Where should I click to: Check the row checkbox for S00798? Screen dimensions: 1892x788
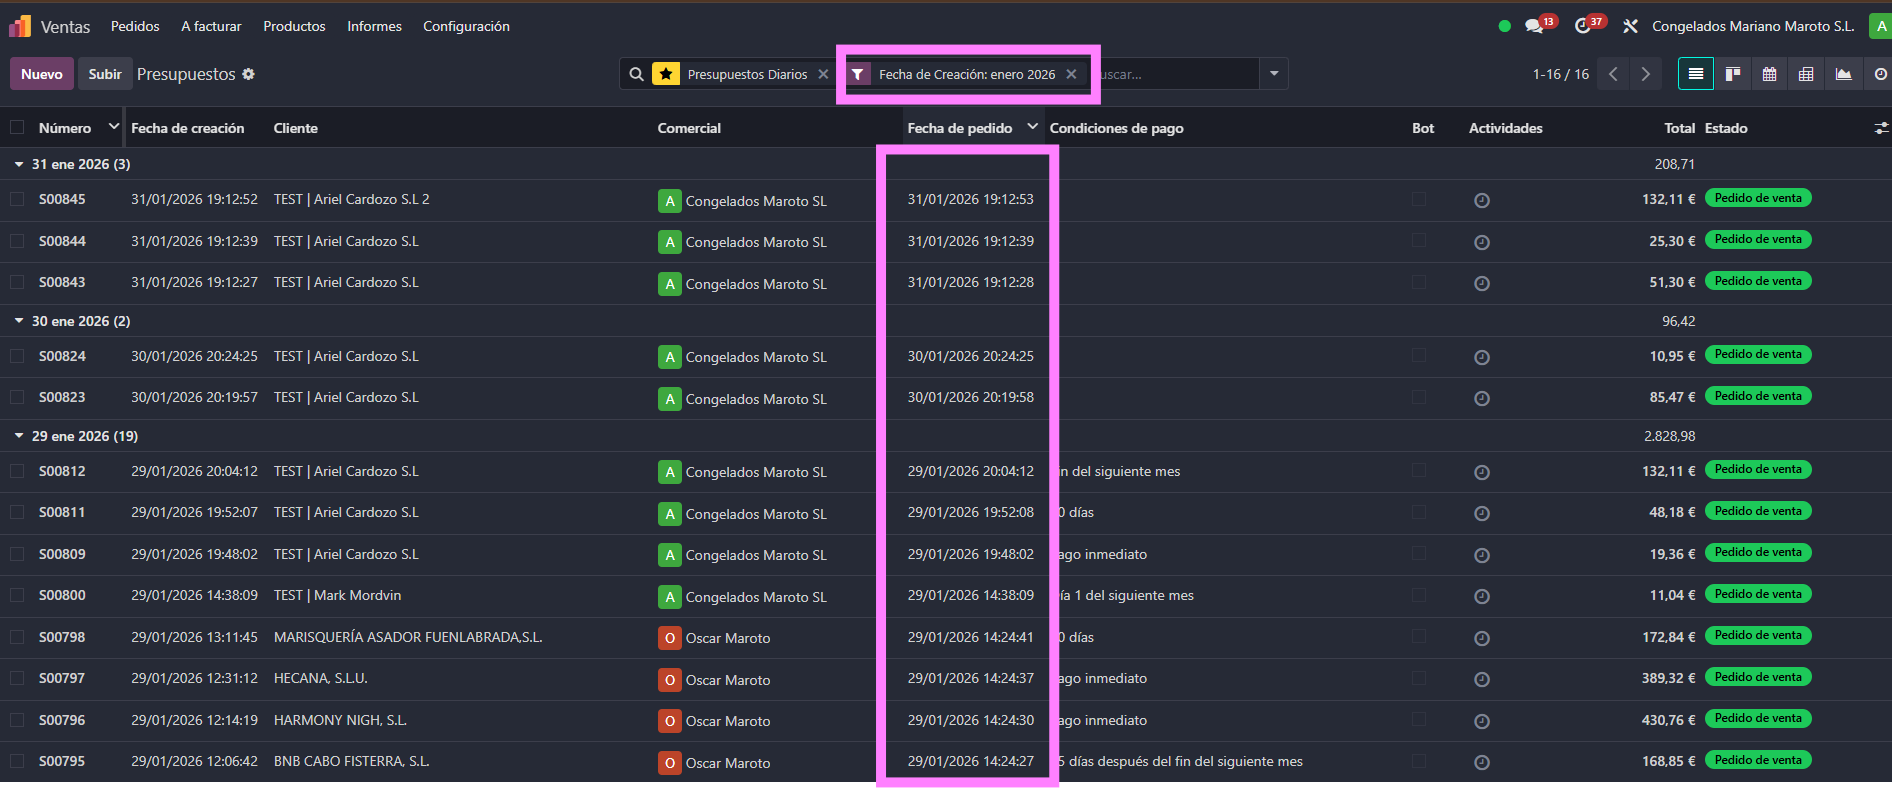tap(17, 637)
